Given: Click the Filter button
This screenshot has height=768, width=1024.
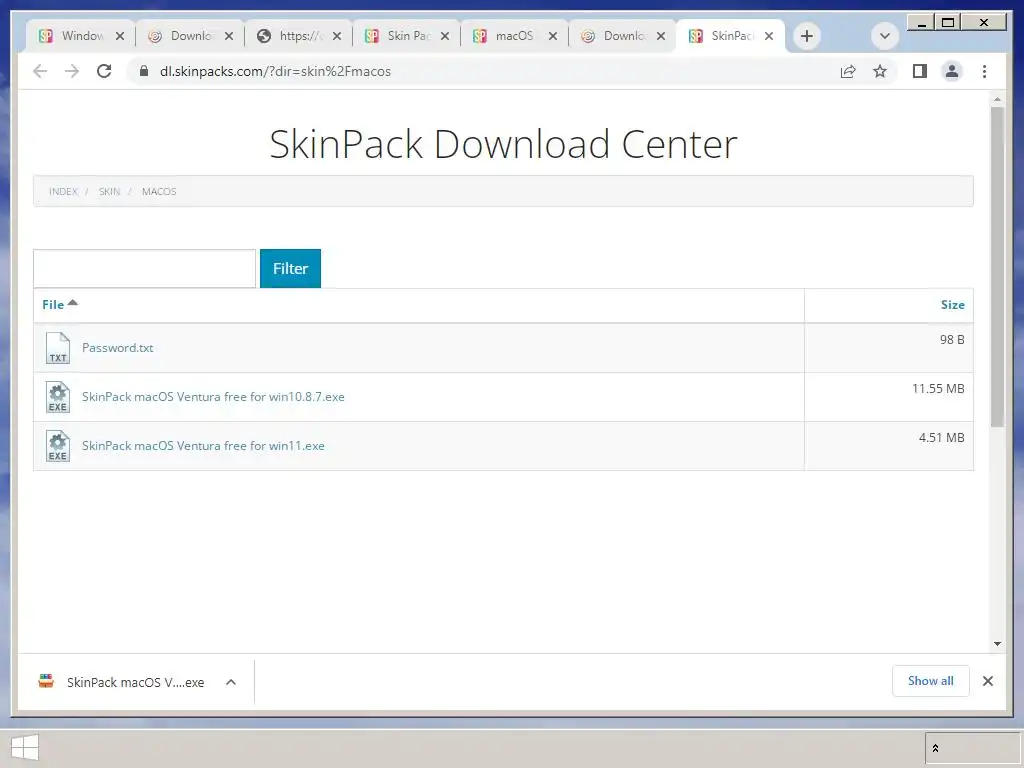Looking at the screenshot, I should click(290, 268).
